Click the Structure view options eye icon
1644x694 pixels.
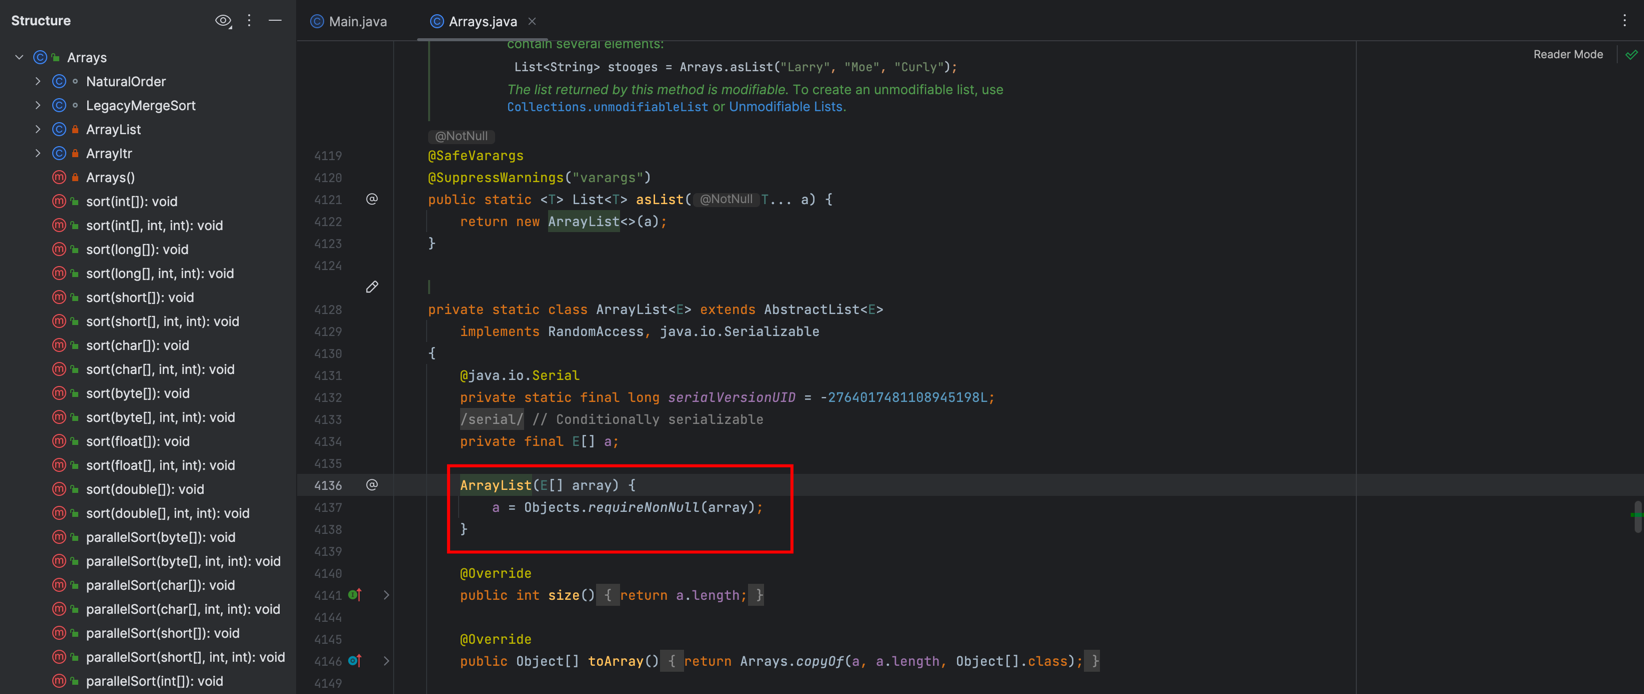coord(223,21)
